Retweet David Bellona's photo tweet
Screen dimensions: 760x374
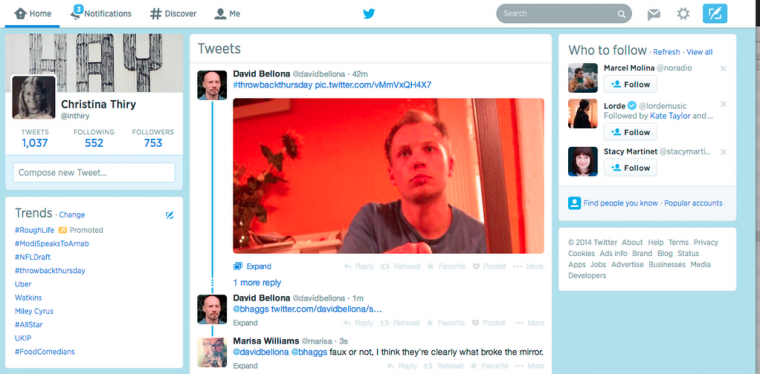tap(400, 266)
